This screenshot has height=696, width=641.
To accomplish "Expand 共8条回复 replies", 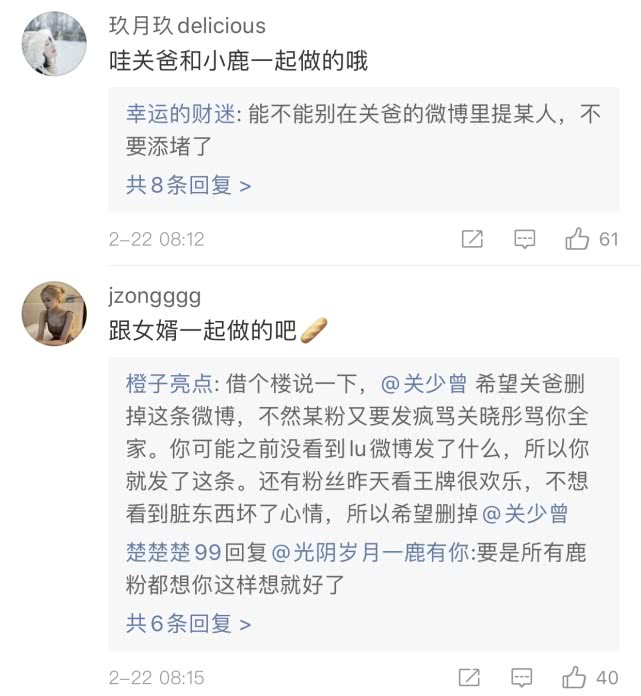I will click(187, 185).
